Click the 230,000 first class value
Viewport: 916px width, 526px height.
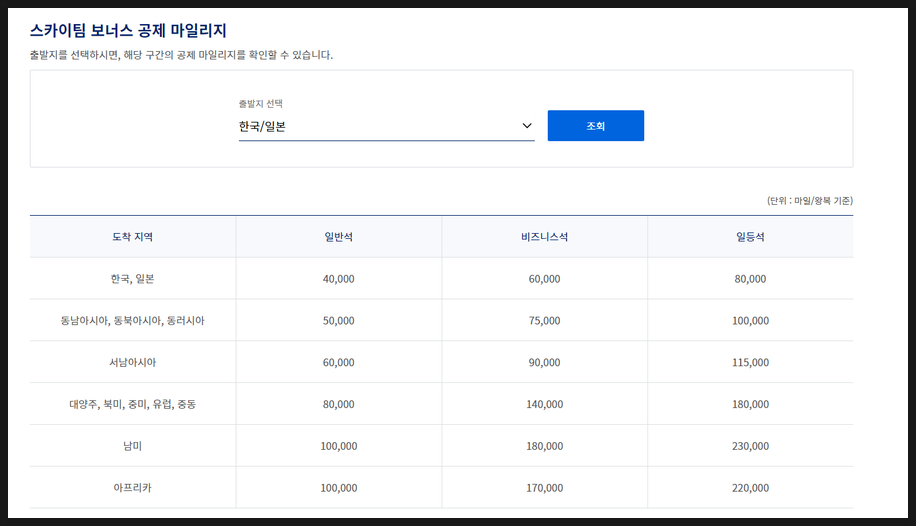pos(750,446)
